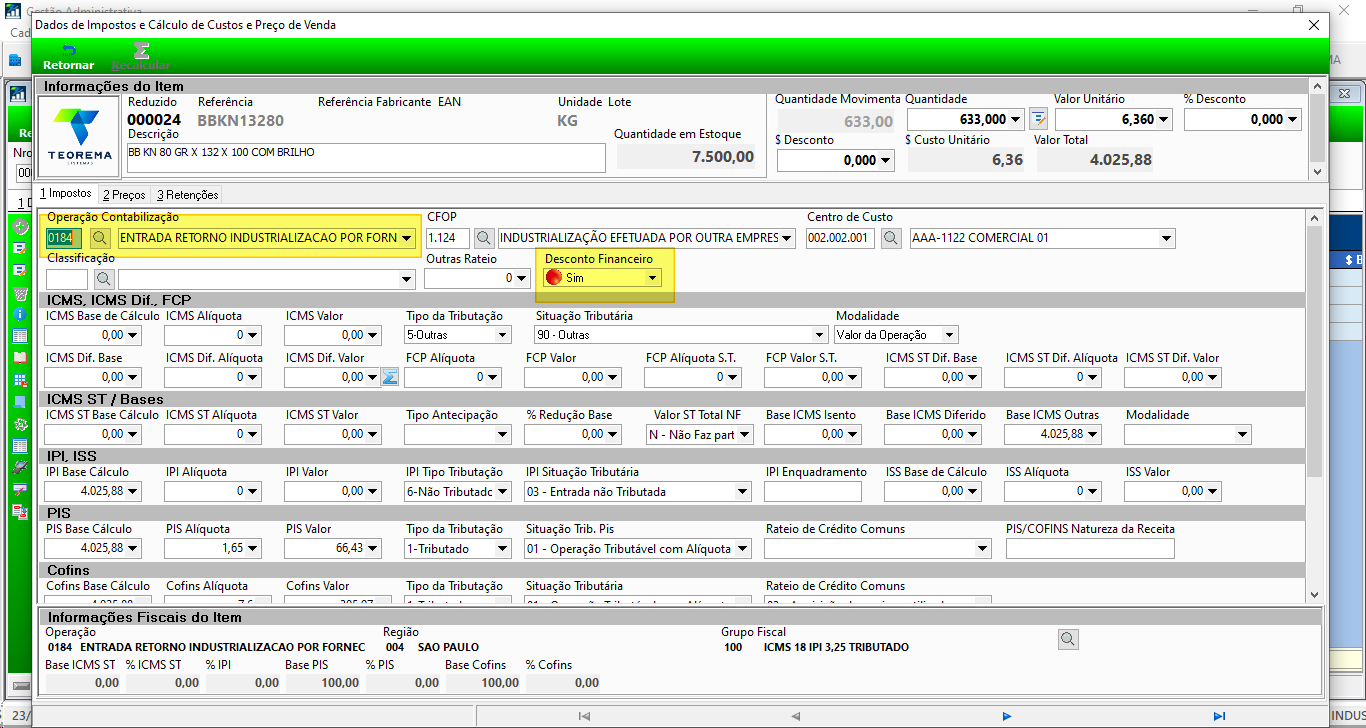This screenshot has width=1366, height=728.
Task: Toggle the Desconto Financeiro Sim selector
Action: pos(603,278)
